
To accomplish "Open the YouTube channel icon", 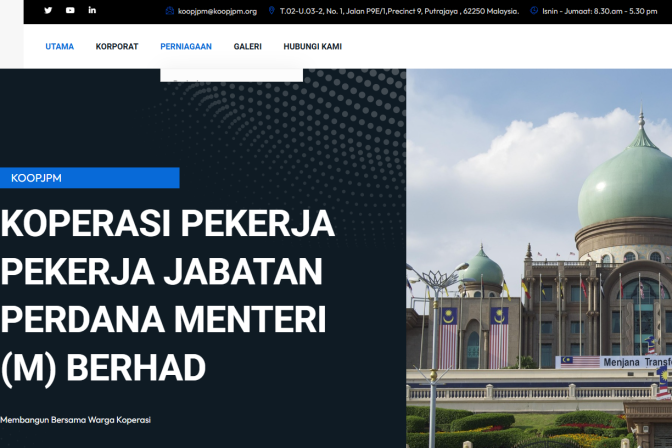I will pos(70,10).
